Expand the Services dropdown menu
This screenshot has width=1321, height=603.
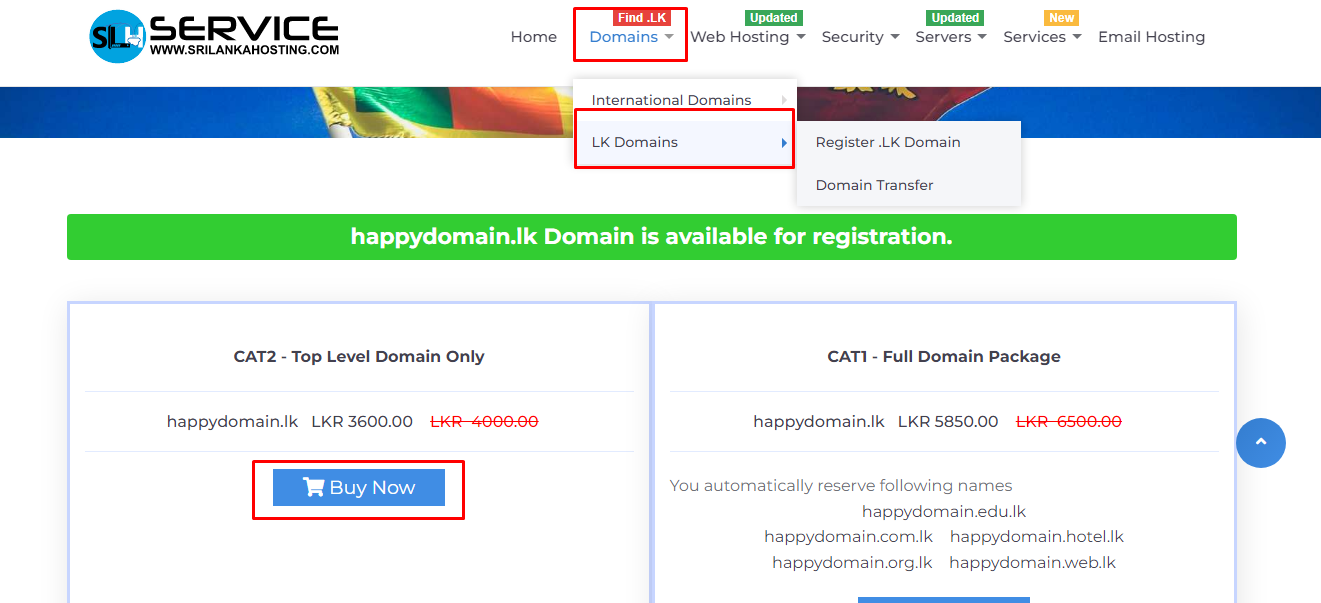coord(1042,37)
